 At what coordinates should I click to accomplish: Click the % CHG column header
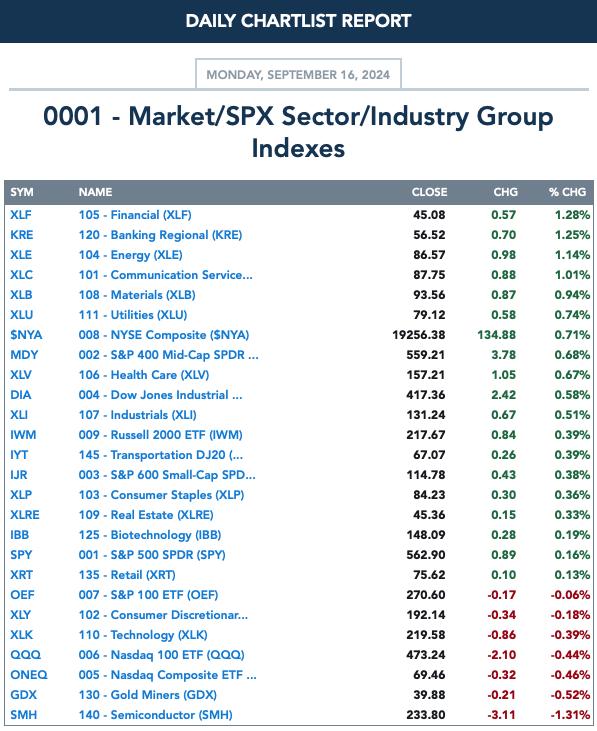pos(567,192)
